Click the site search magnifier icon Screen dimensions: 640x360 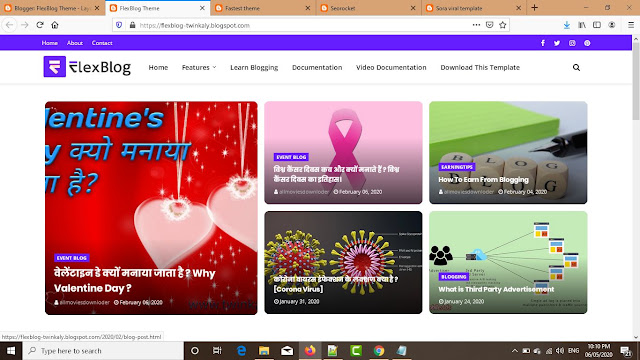tap(576, 67)
